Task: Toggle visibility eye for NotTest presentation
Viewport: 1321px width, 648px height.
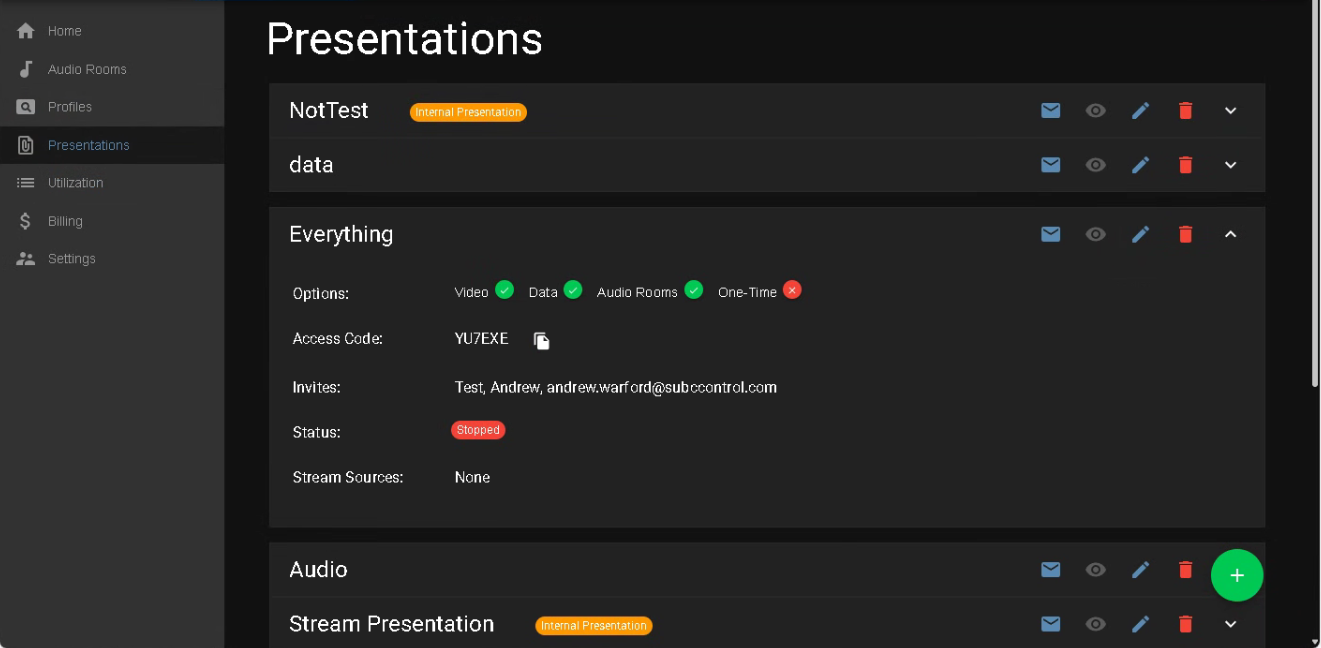Action: click(1096, 111)
